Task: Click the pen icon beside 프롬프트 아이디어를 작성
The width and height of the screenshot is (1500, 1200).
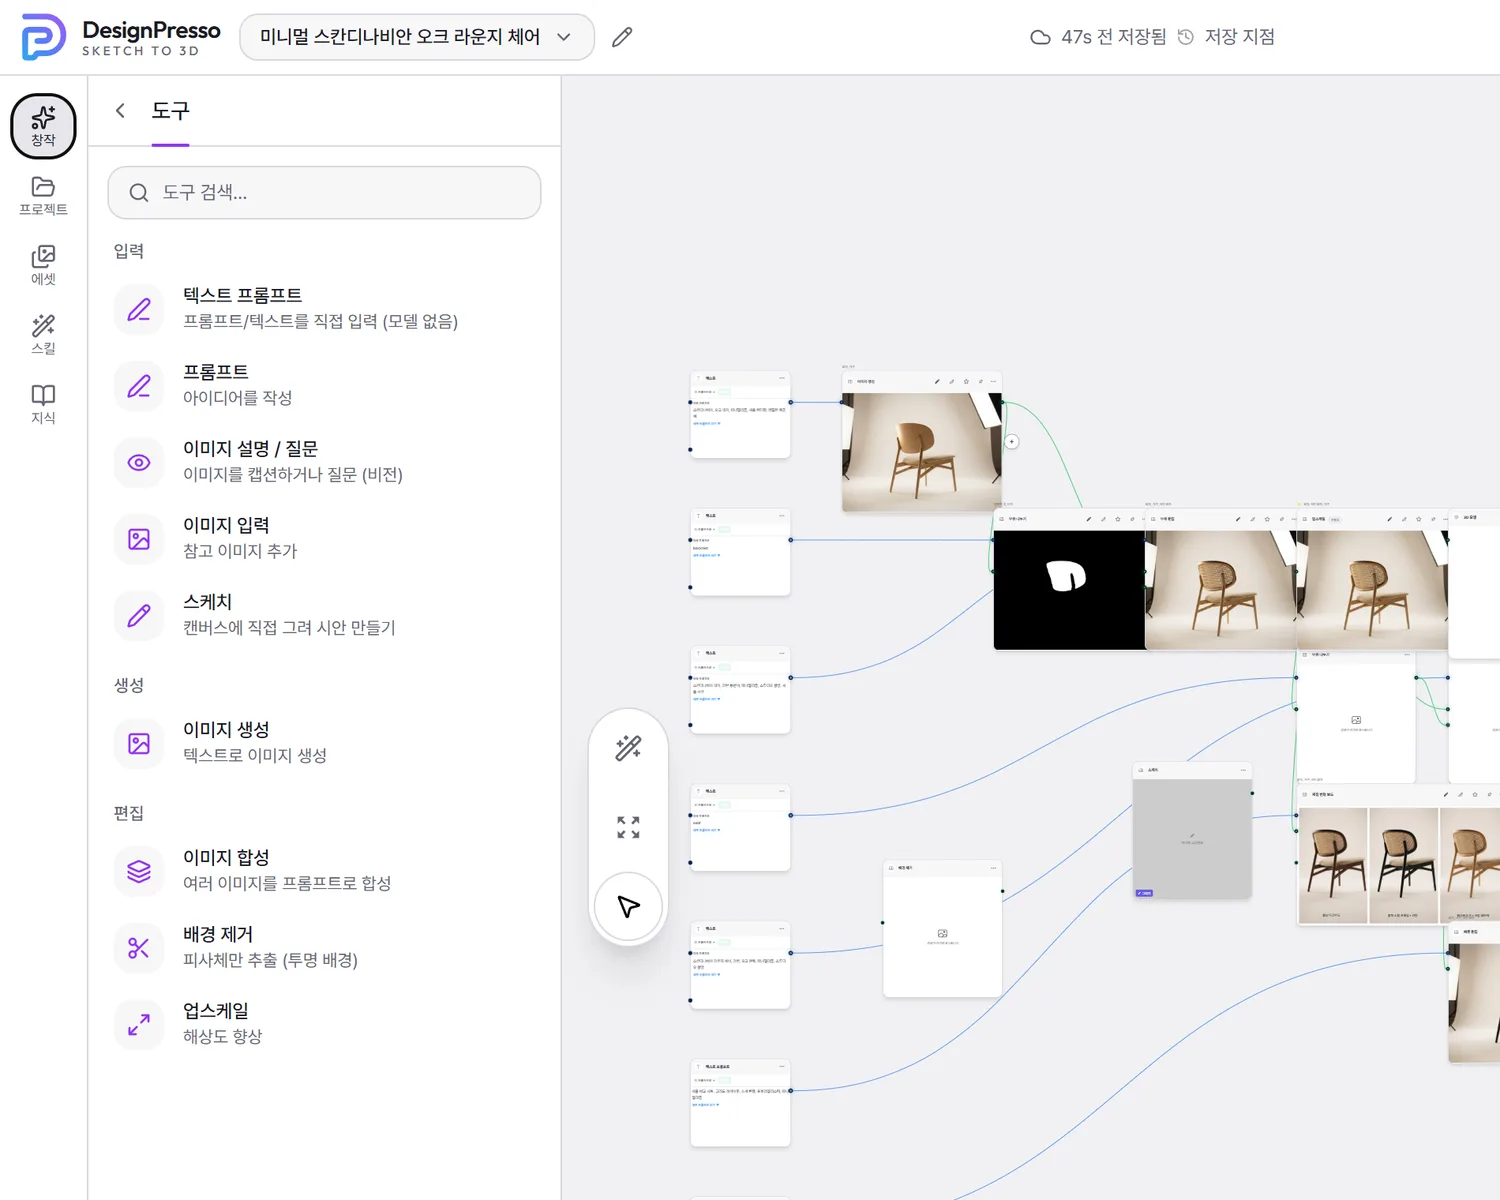Action: pyautogui.click(x=139, y=386)
